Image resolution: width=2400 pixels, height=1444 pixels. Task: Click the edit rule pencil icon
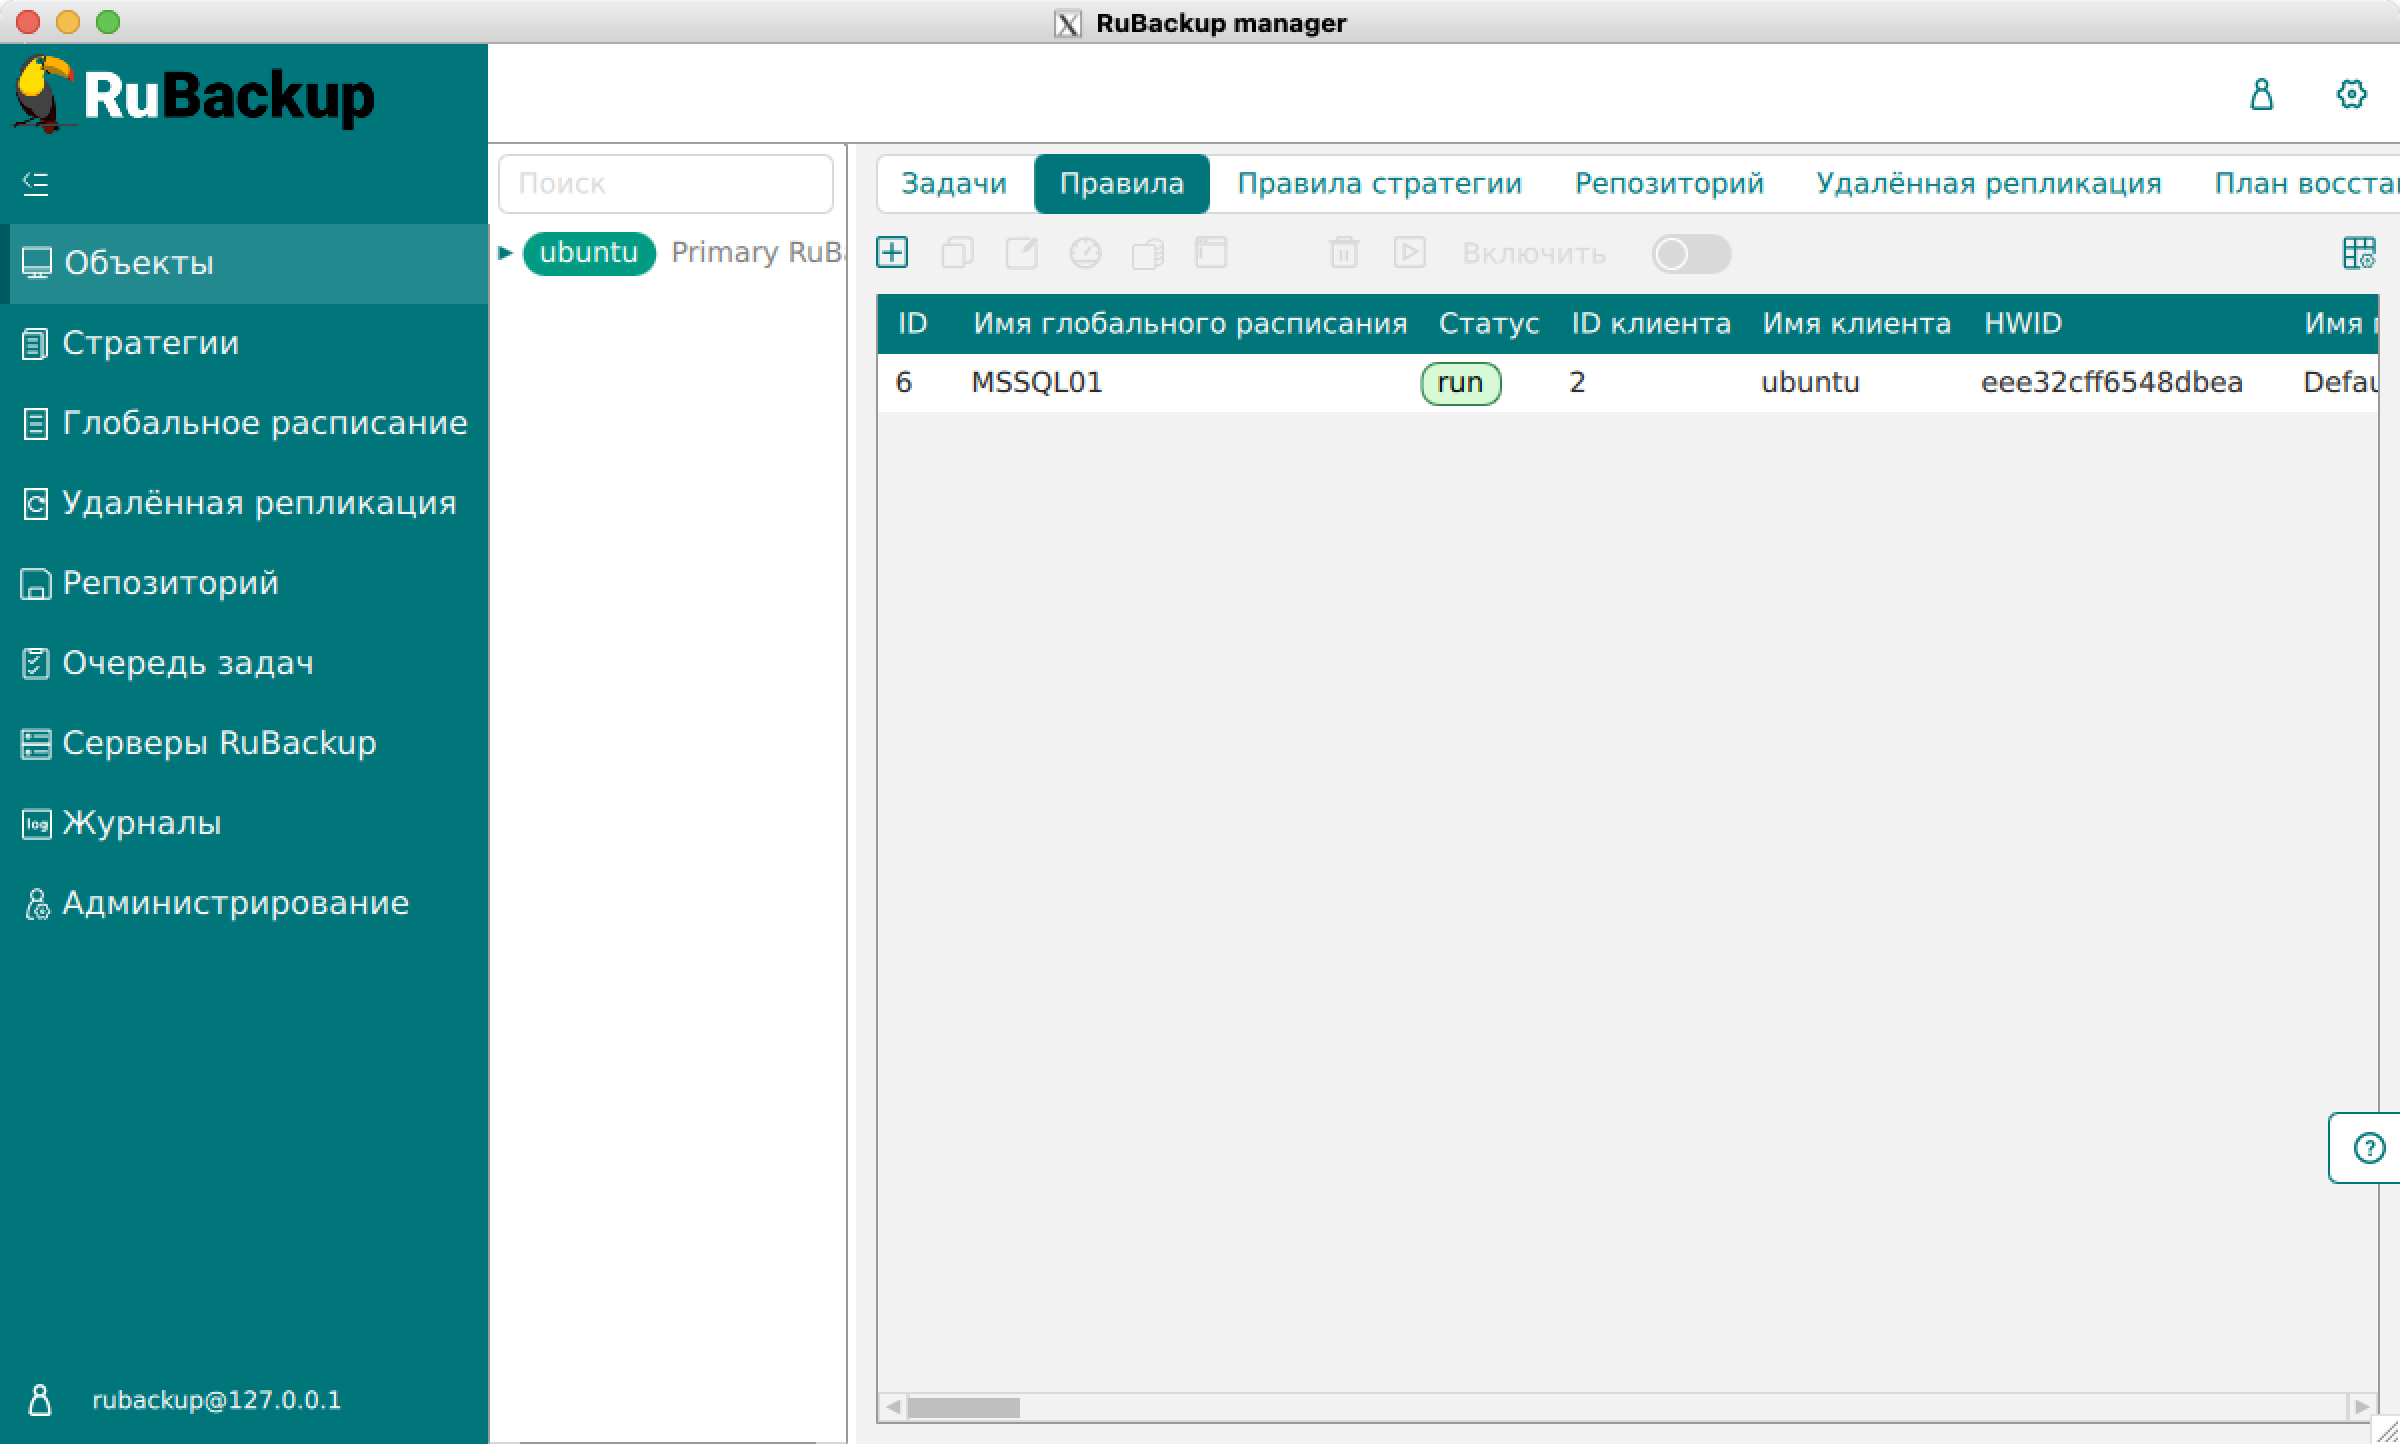(x=1021, y=253)
